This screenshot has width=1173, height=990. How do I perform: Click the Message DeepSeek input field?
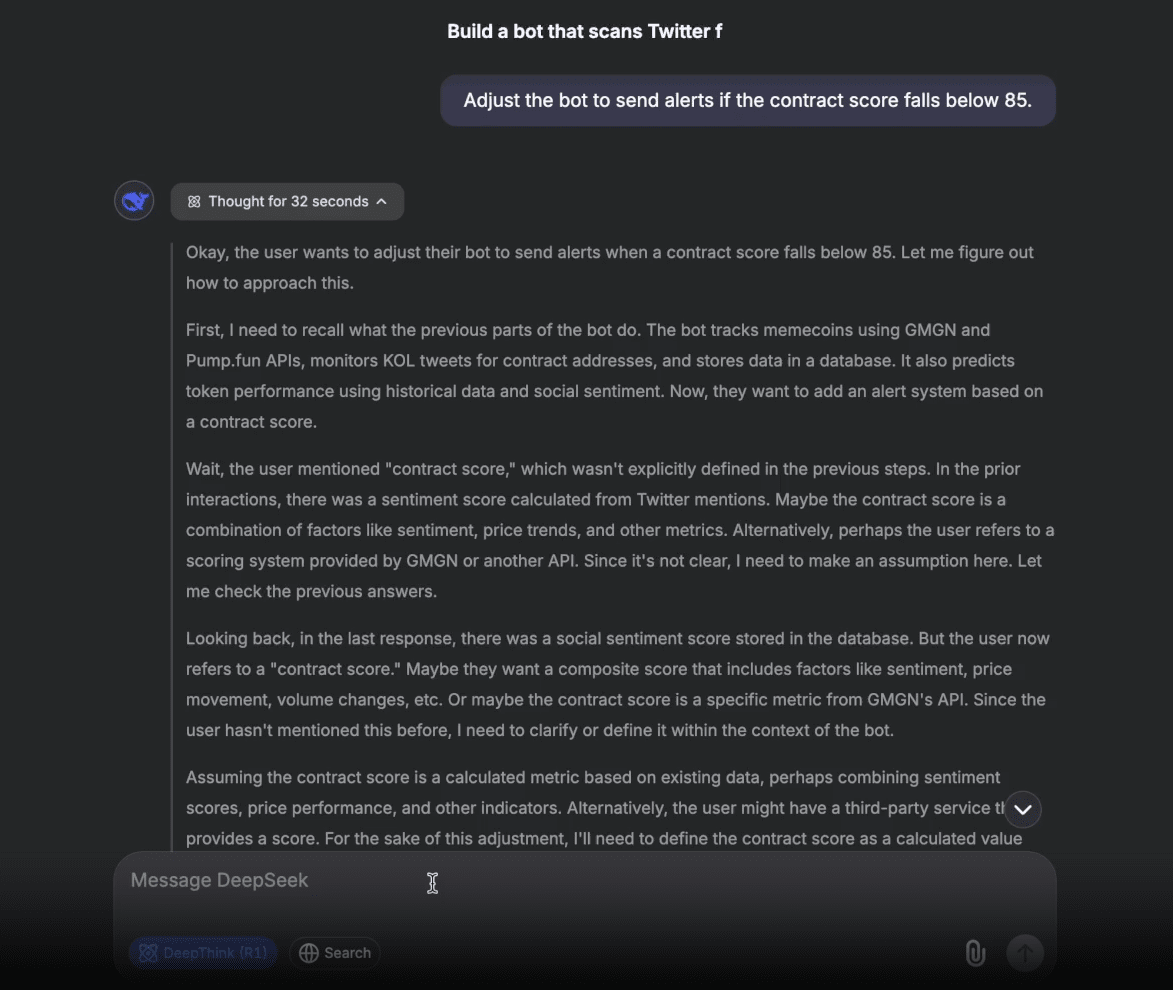pos(400,880)
